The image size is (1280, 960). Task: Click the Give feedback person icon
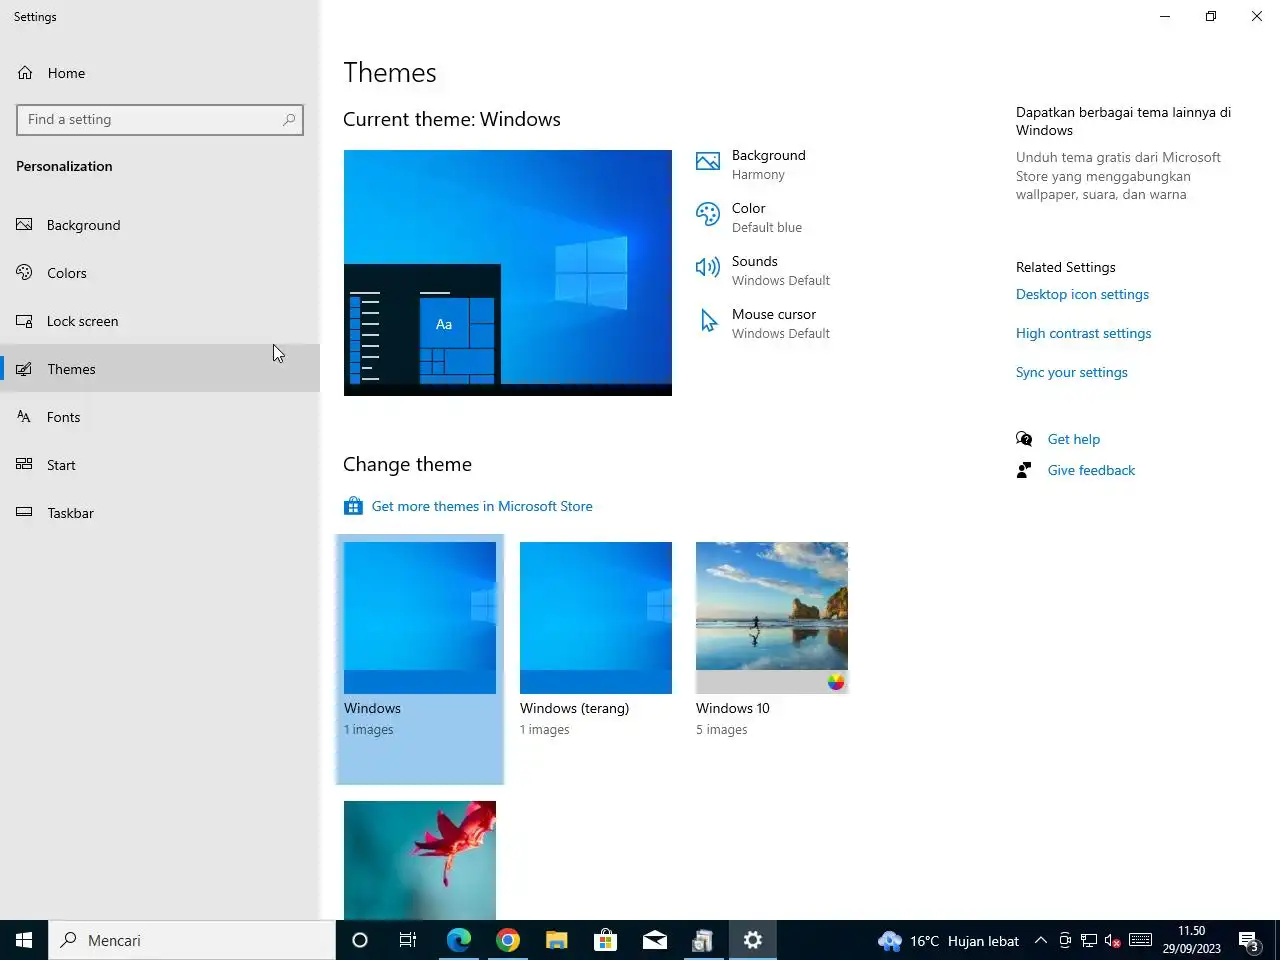1024,470
